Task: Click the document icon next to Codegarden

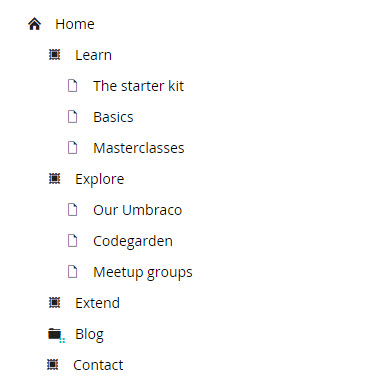Action: click(72, 241)
